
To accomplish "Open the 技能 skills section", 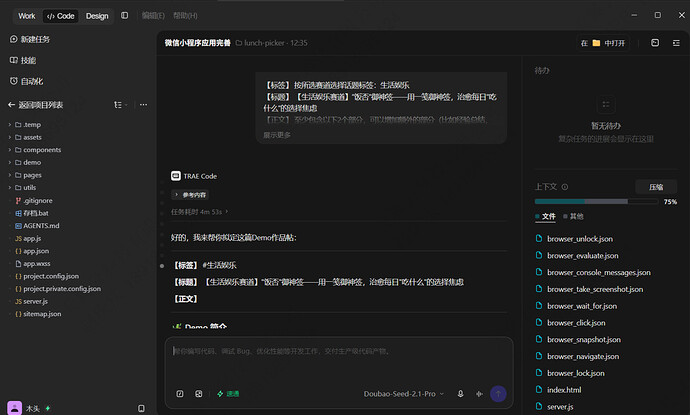I will [23, 60].
